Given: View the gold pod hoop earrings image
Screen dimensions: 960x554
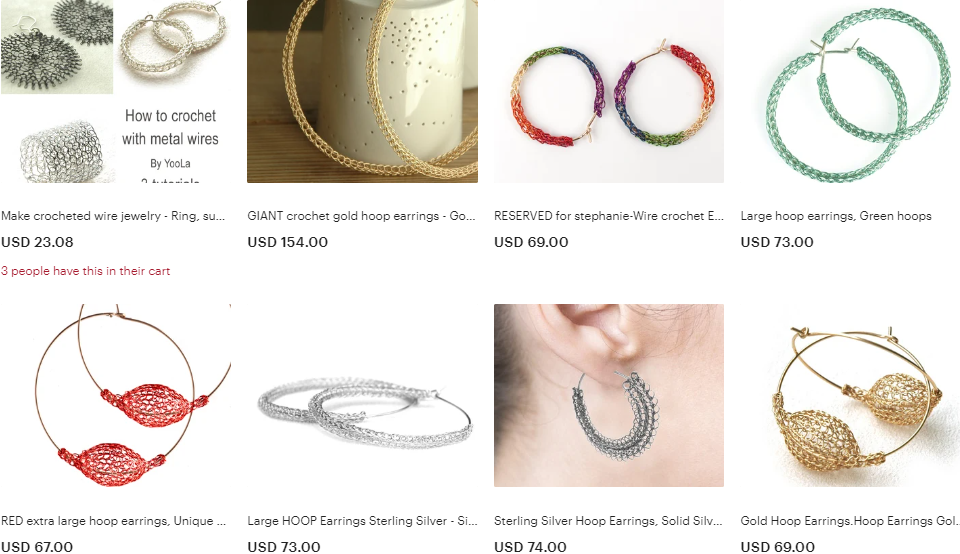Looking at the screenshot, I should pos(850,395).
